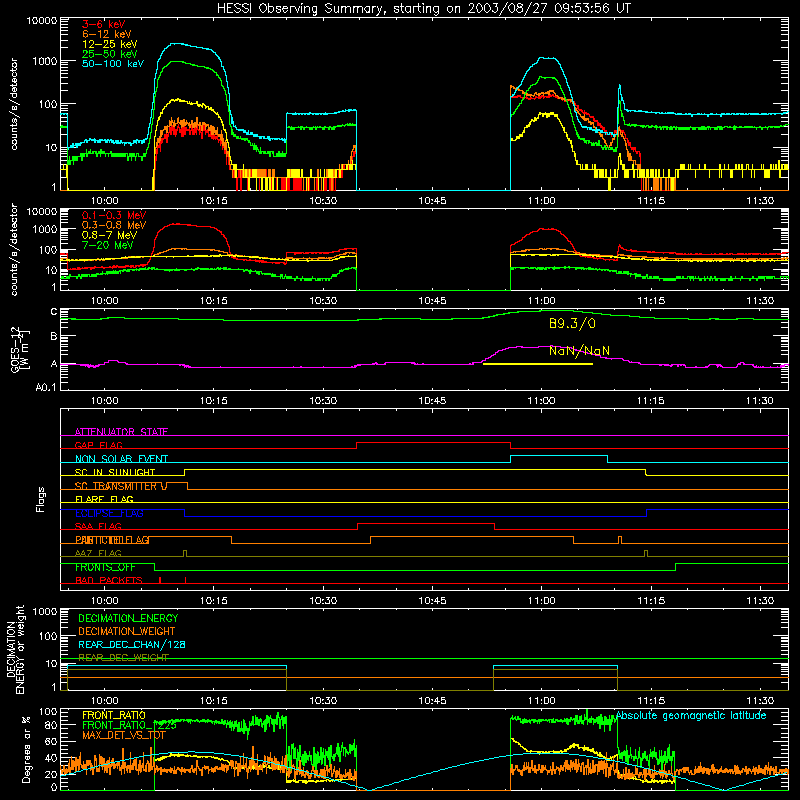Click the 0.3-0.8 MeV legend entry
The width and height of the screenshot is (800, 800).
(114, 225)
